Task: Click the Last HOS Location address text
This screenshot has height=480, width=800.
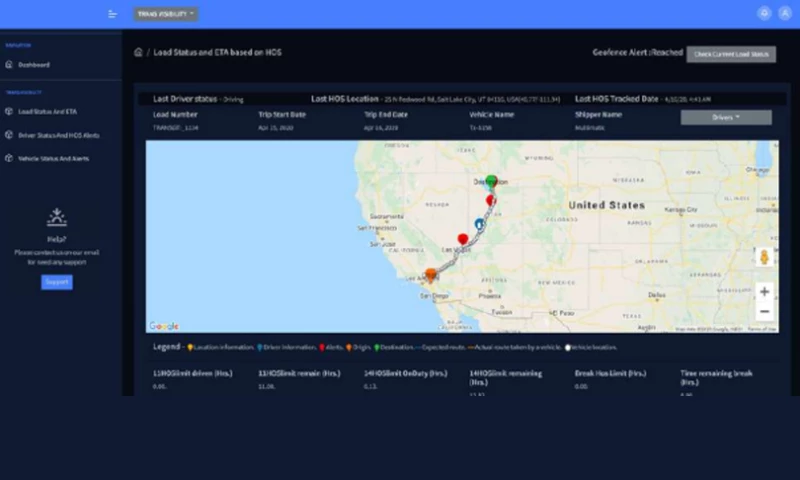Action: [x=472, y=99]
